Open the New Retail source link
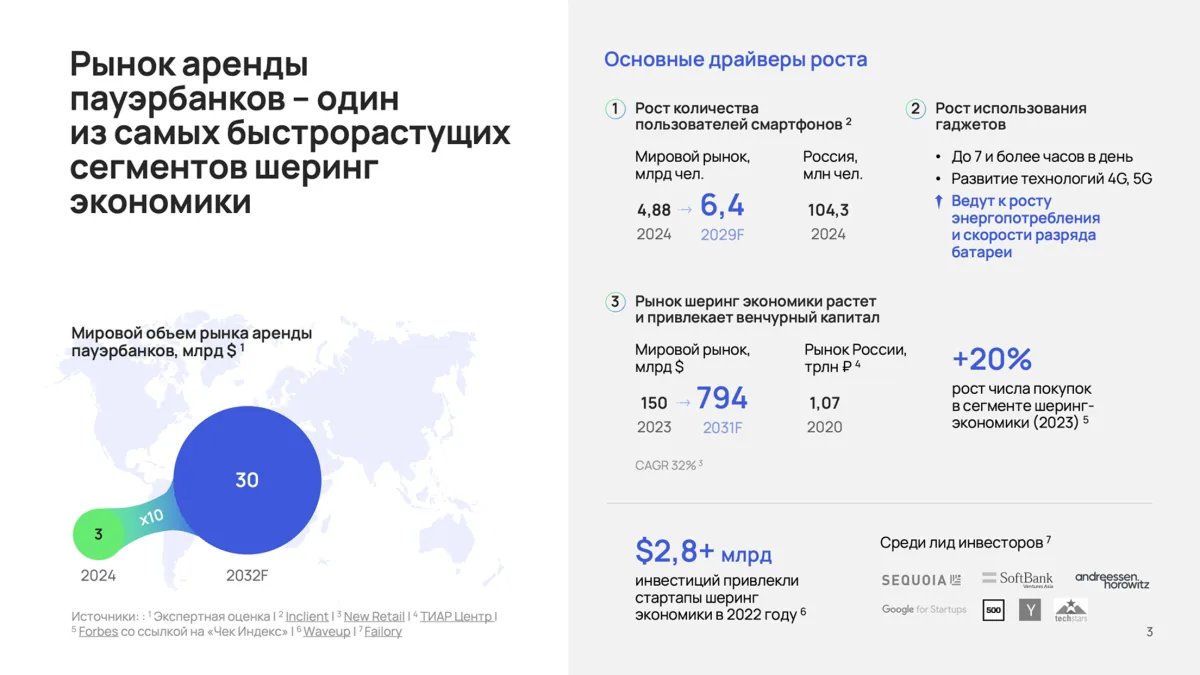The width and height of the screenshot is (1200, 675). (374, 616)
